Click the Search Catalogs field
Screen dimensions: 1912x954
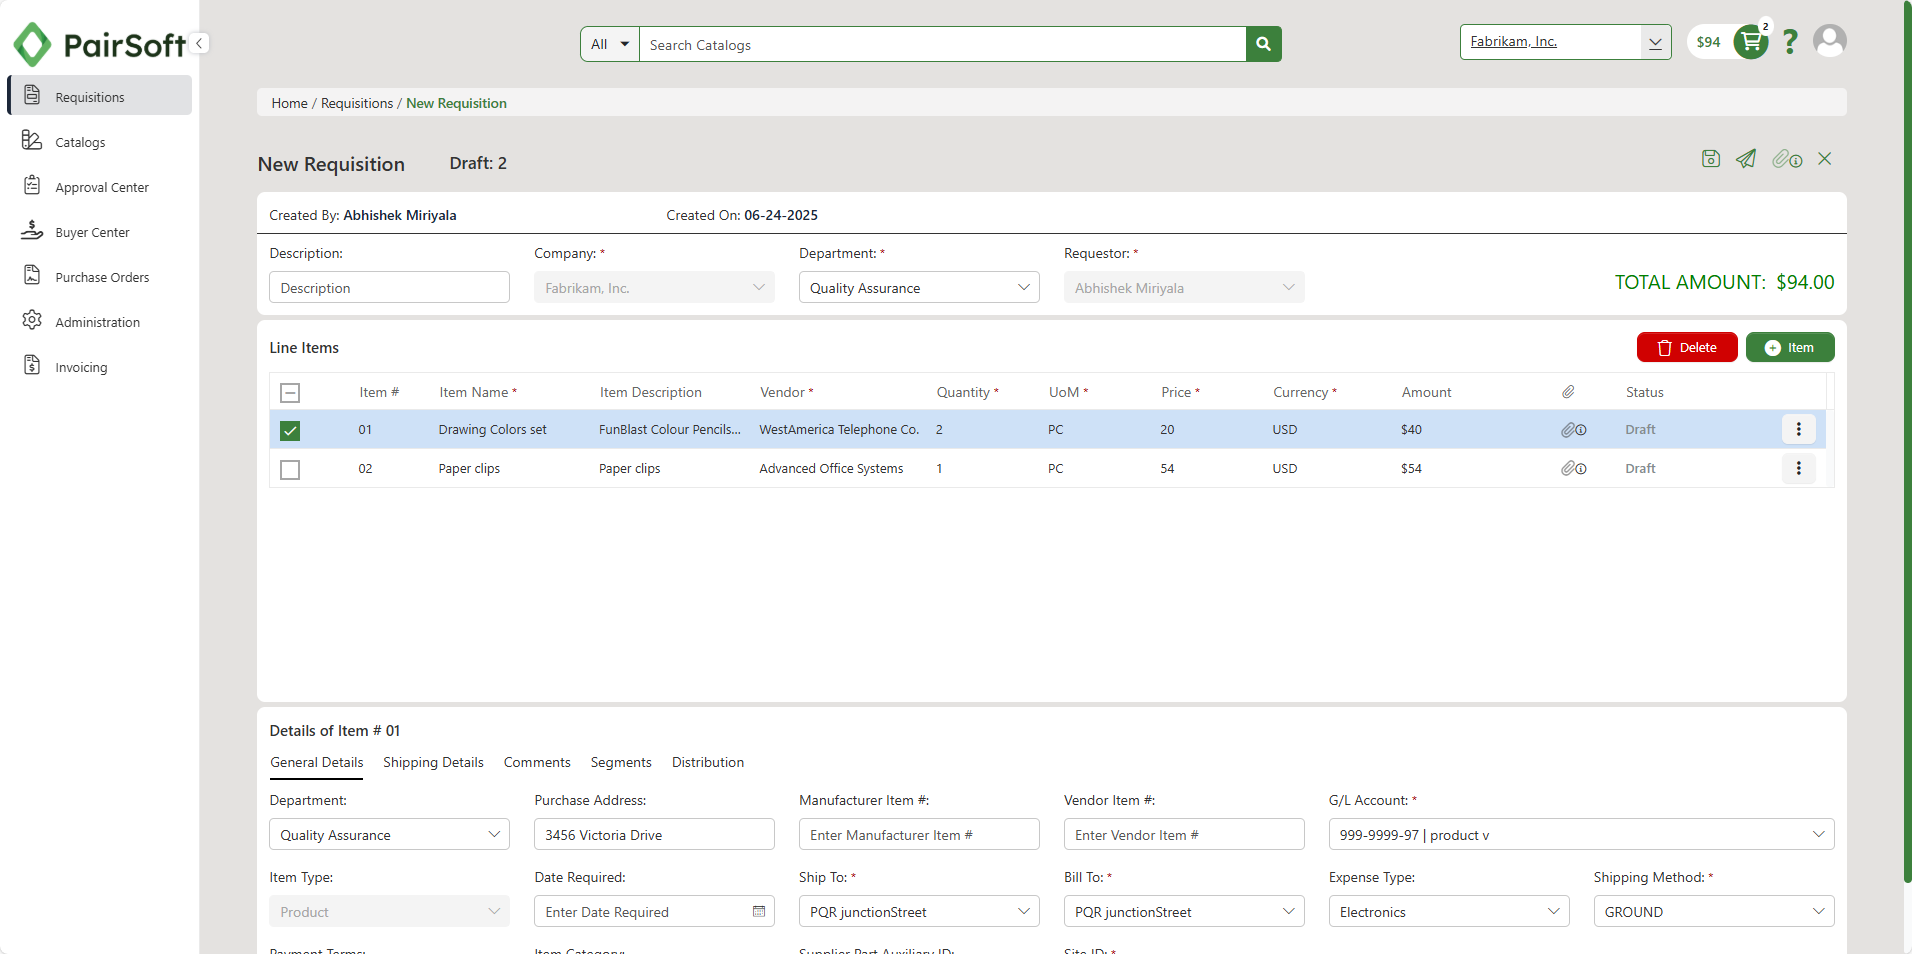click(x=943, y=44)
